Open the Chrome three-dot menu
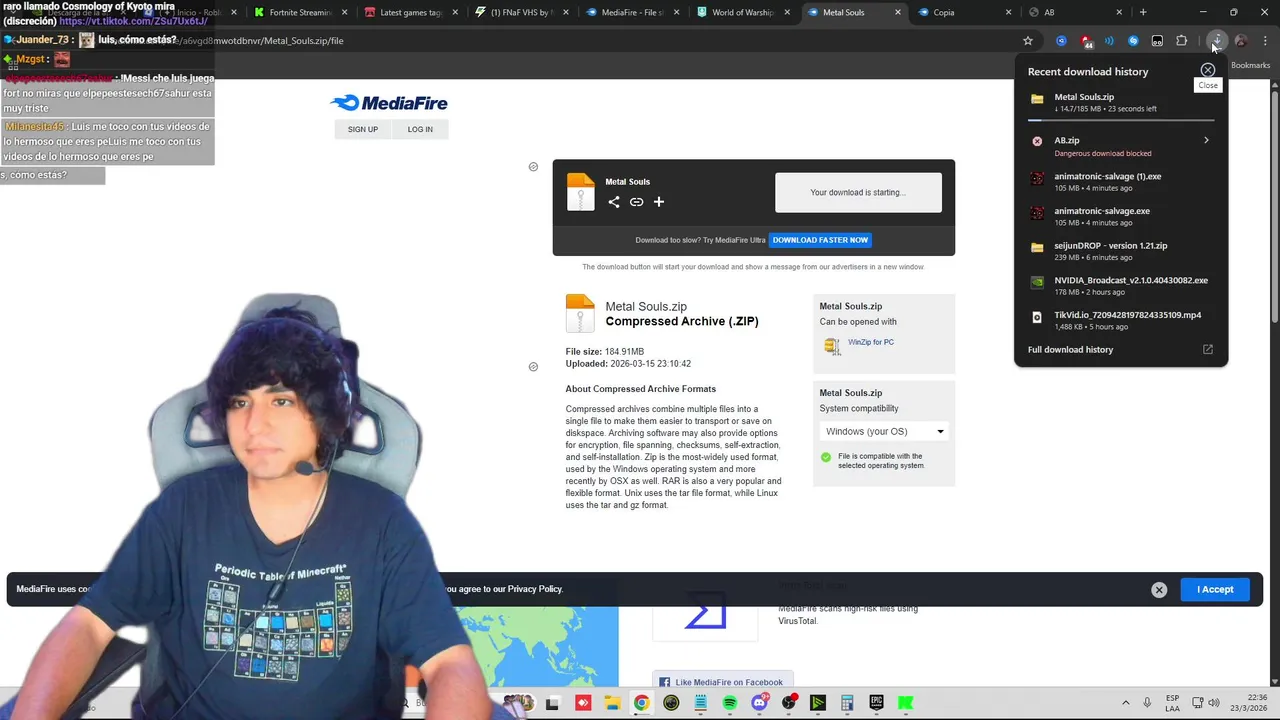1280x720 pixels. [x=1265, y=41]
